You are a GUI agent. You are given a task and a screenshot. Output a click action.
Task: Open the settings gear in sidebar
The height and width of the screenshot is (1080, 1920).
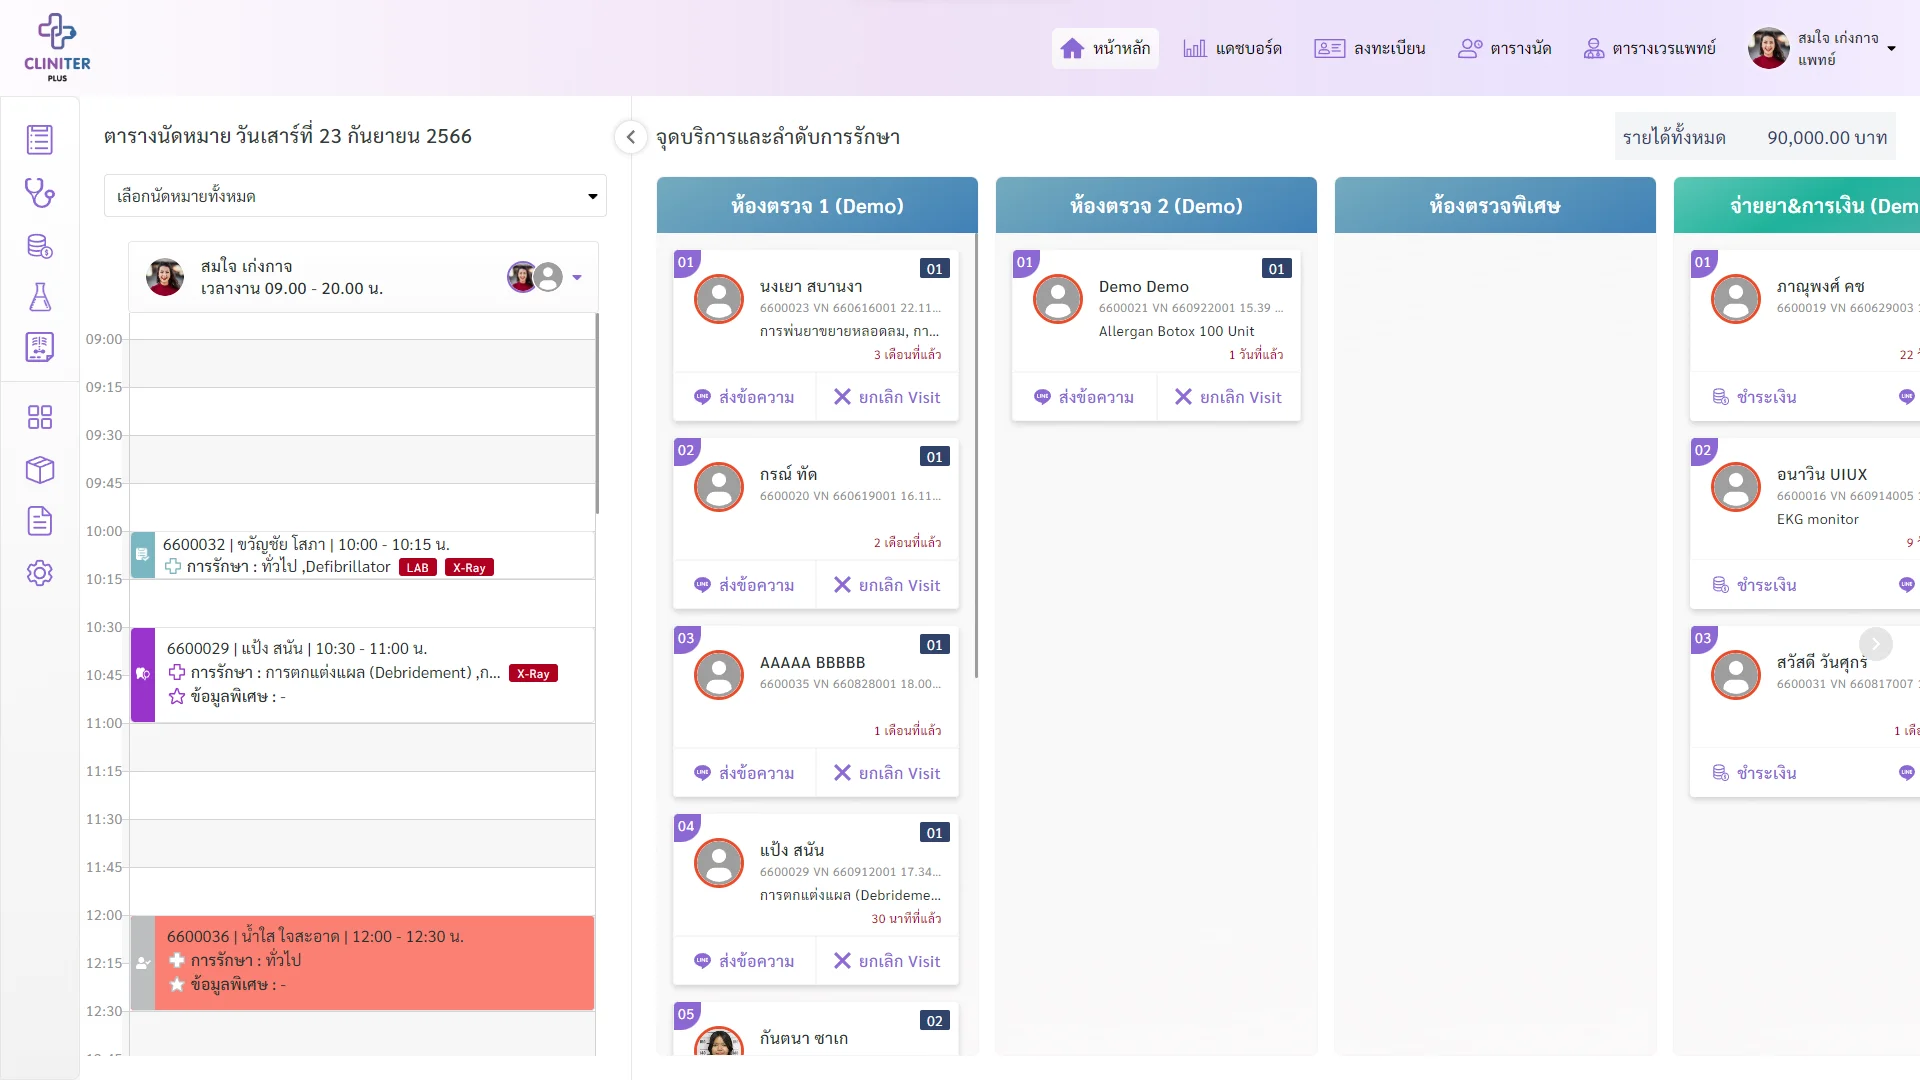pyautogui.click(x=40, y=573)
